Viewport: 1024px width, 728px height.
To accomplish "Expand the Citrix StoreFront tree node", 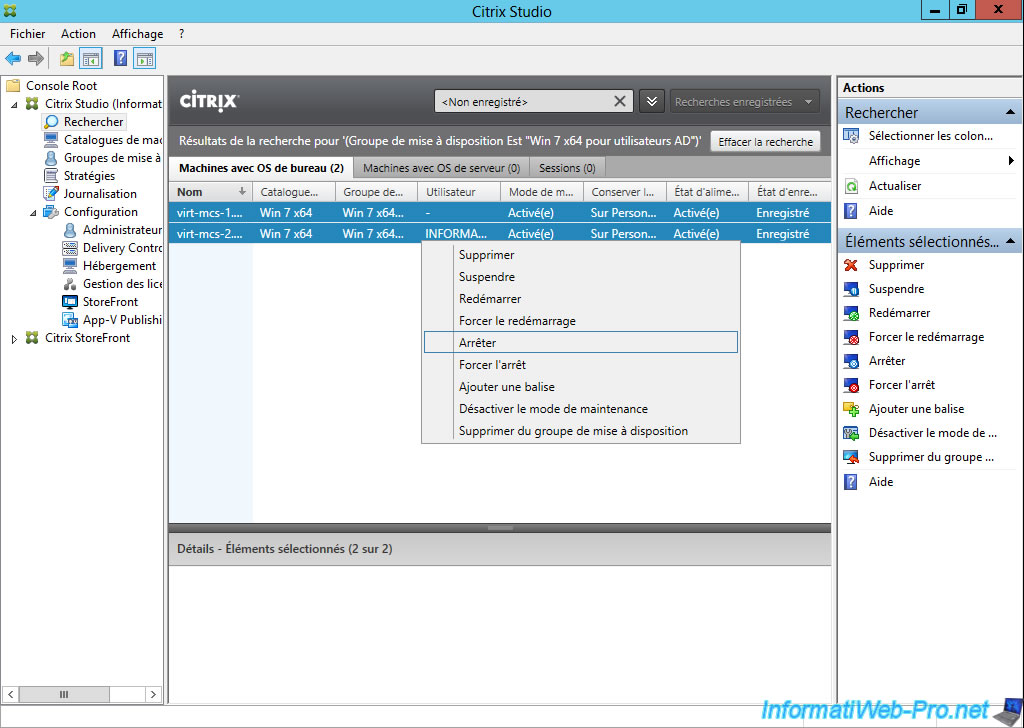I will [14, 338].
